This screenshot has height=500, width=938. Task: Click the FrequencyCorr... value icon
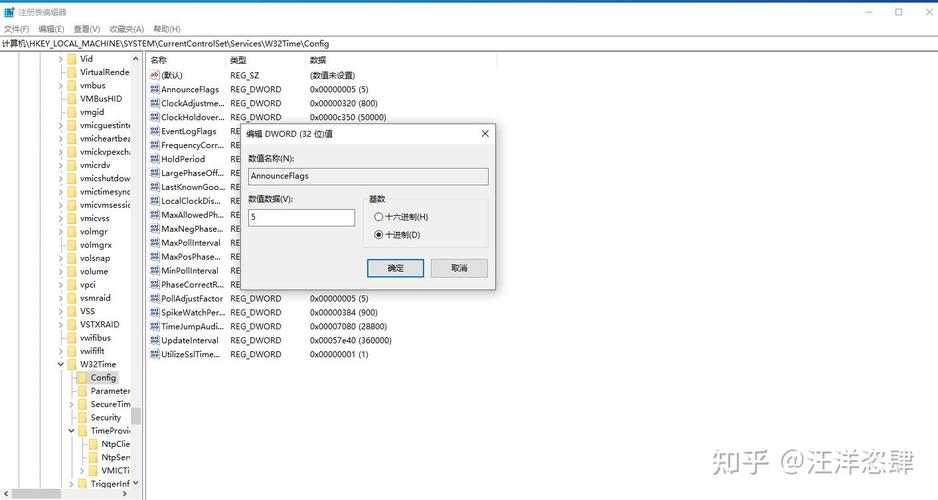click(154, 145)
